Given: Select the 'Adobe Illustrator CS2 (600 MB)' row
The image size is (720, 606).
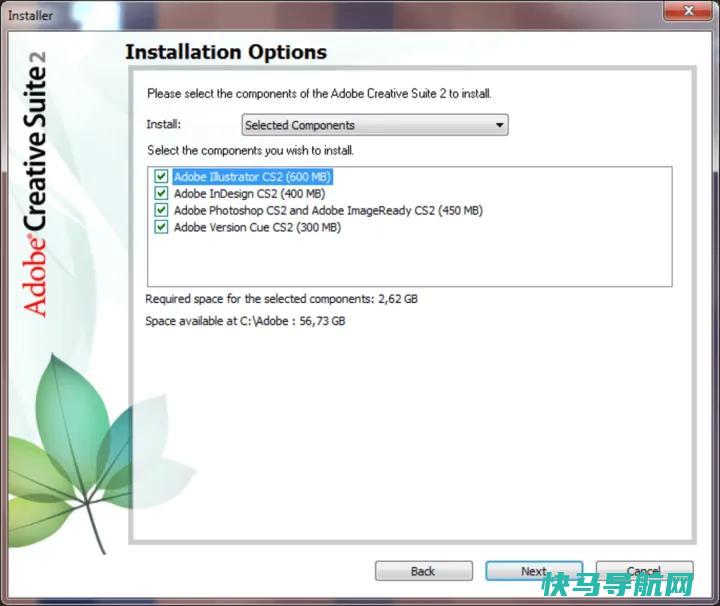Looking at the screenshot, I should point(252,177).
